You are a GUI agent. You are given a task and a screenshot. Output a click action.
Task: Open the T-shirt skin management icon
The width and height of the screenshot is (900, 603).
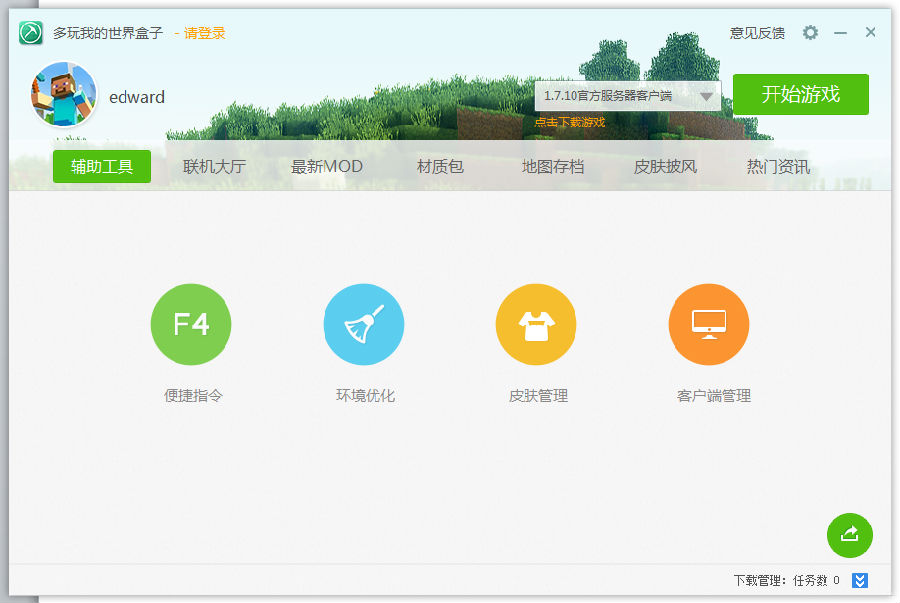(536, 324)
